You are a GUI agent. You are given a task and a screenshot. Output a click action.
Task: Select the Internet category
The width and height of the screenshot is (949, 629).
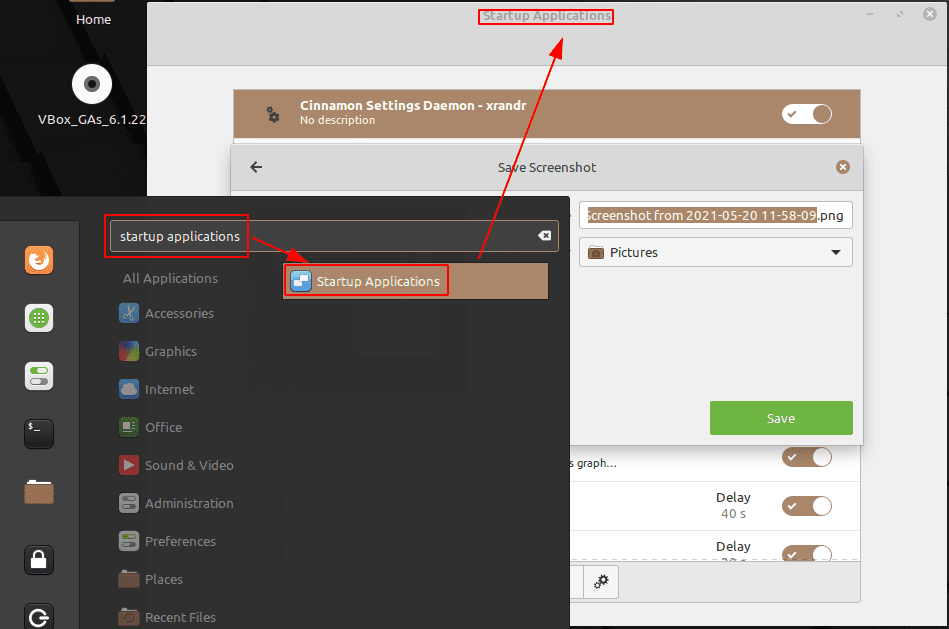point(157,389)
